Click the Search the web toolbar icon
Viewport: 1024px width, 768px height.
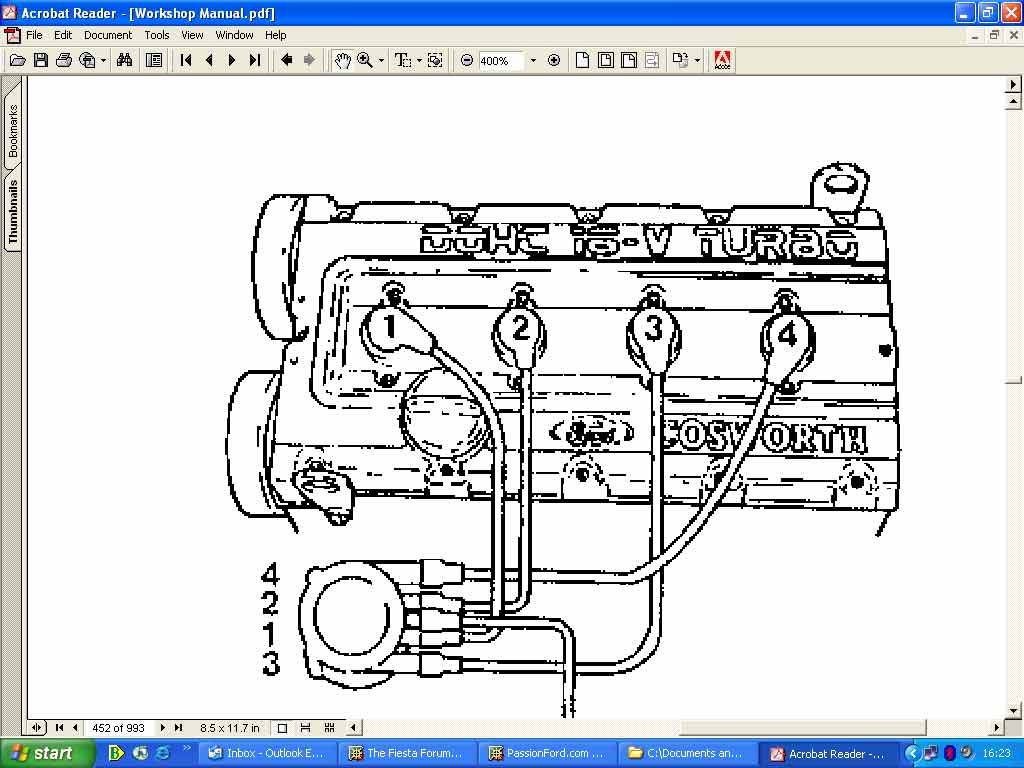click(87, 61)
